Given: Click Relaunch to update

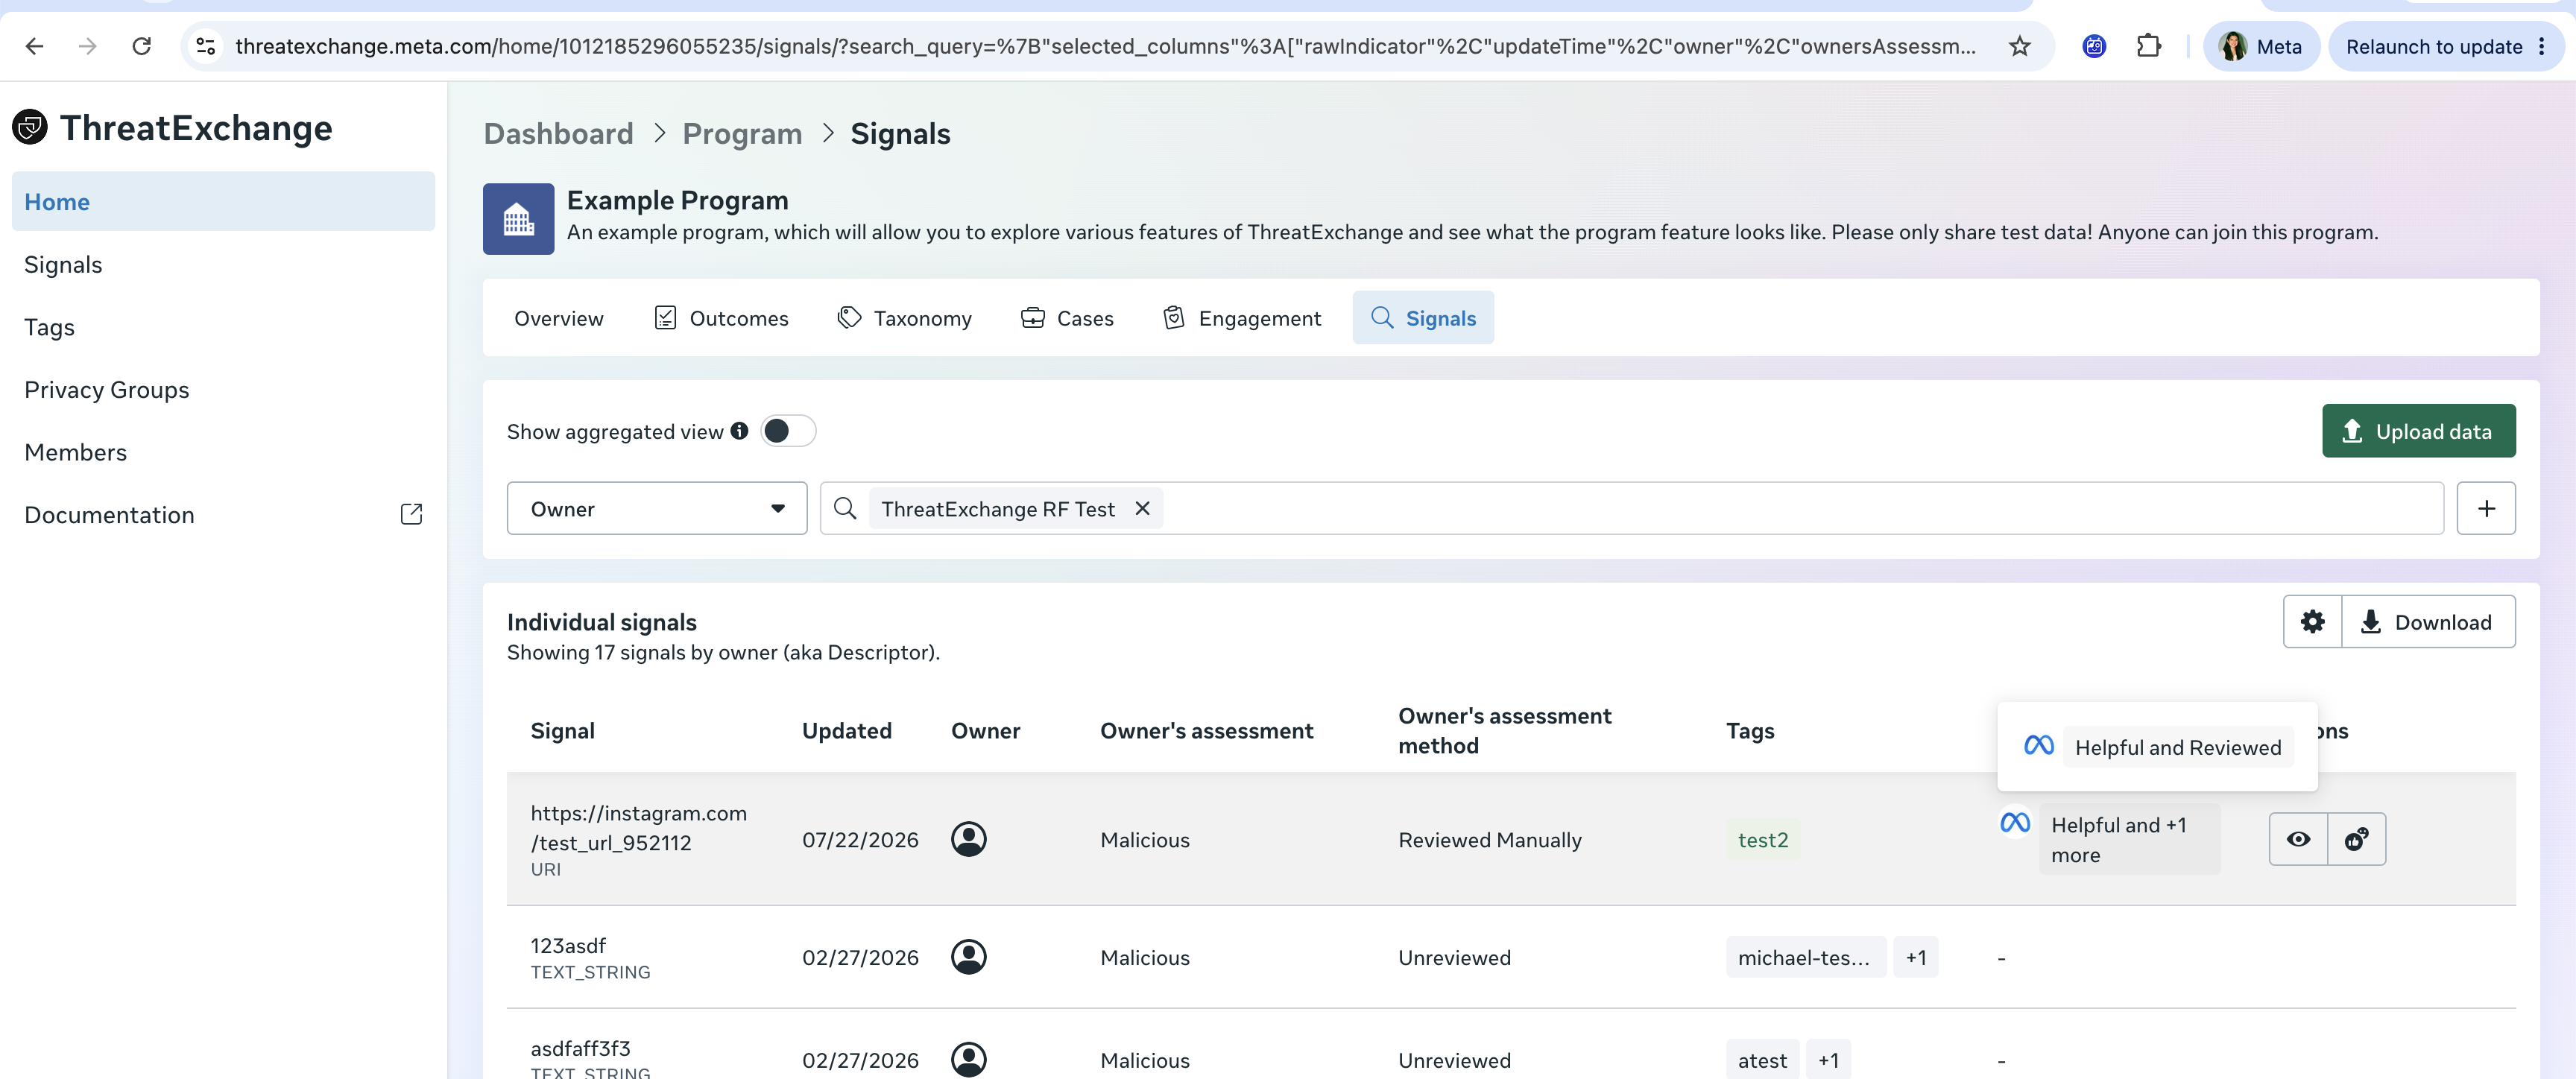Looking at the screenshot, I should [x=2433, y=46].
